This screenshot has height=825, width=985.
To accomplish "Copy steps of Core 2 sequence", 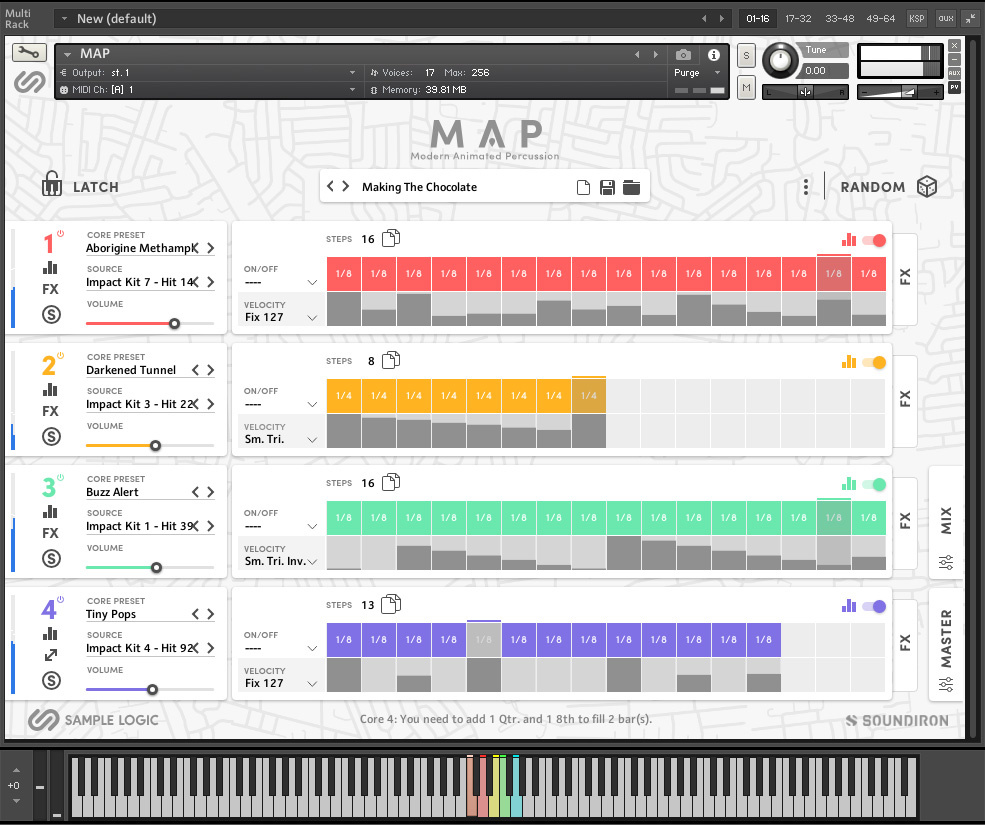I will pos(391,361).
